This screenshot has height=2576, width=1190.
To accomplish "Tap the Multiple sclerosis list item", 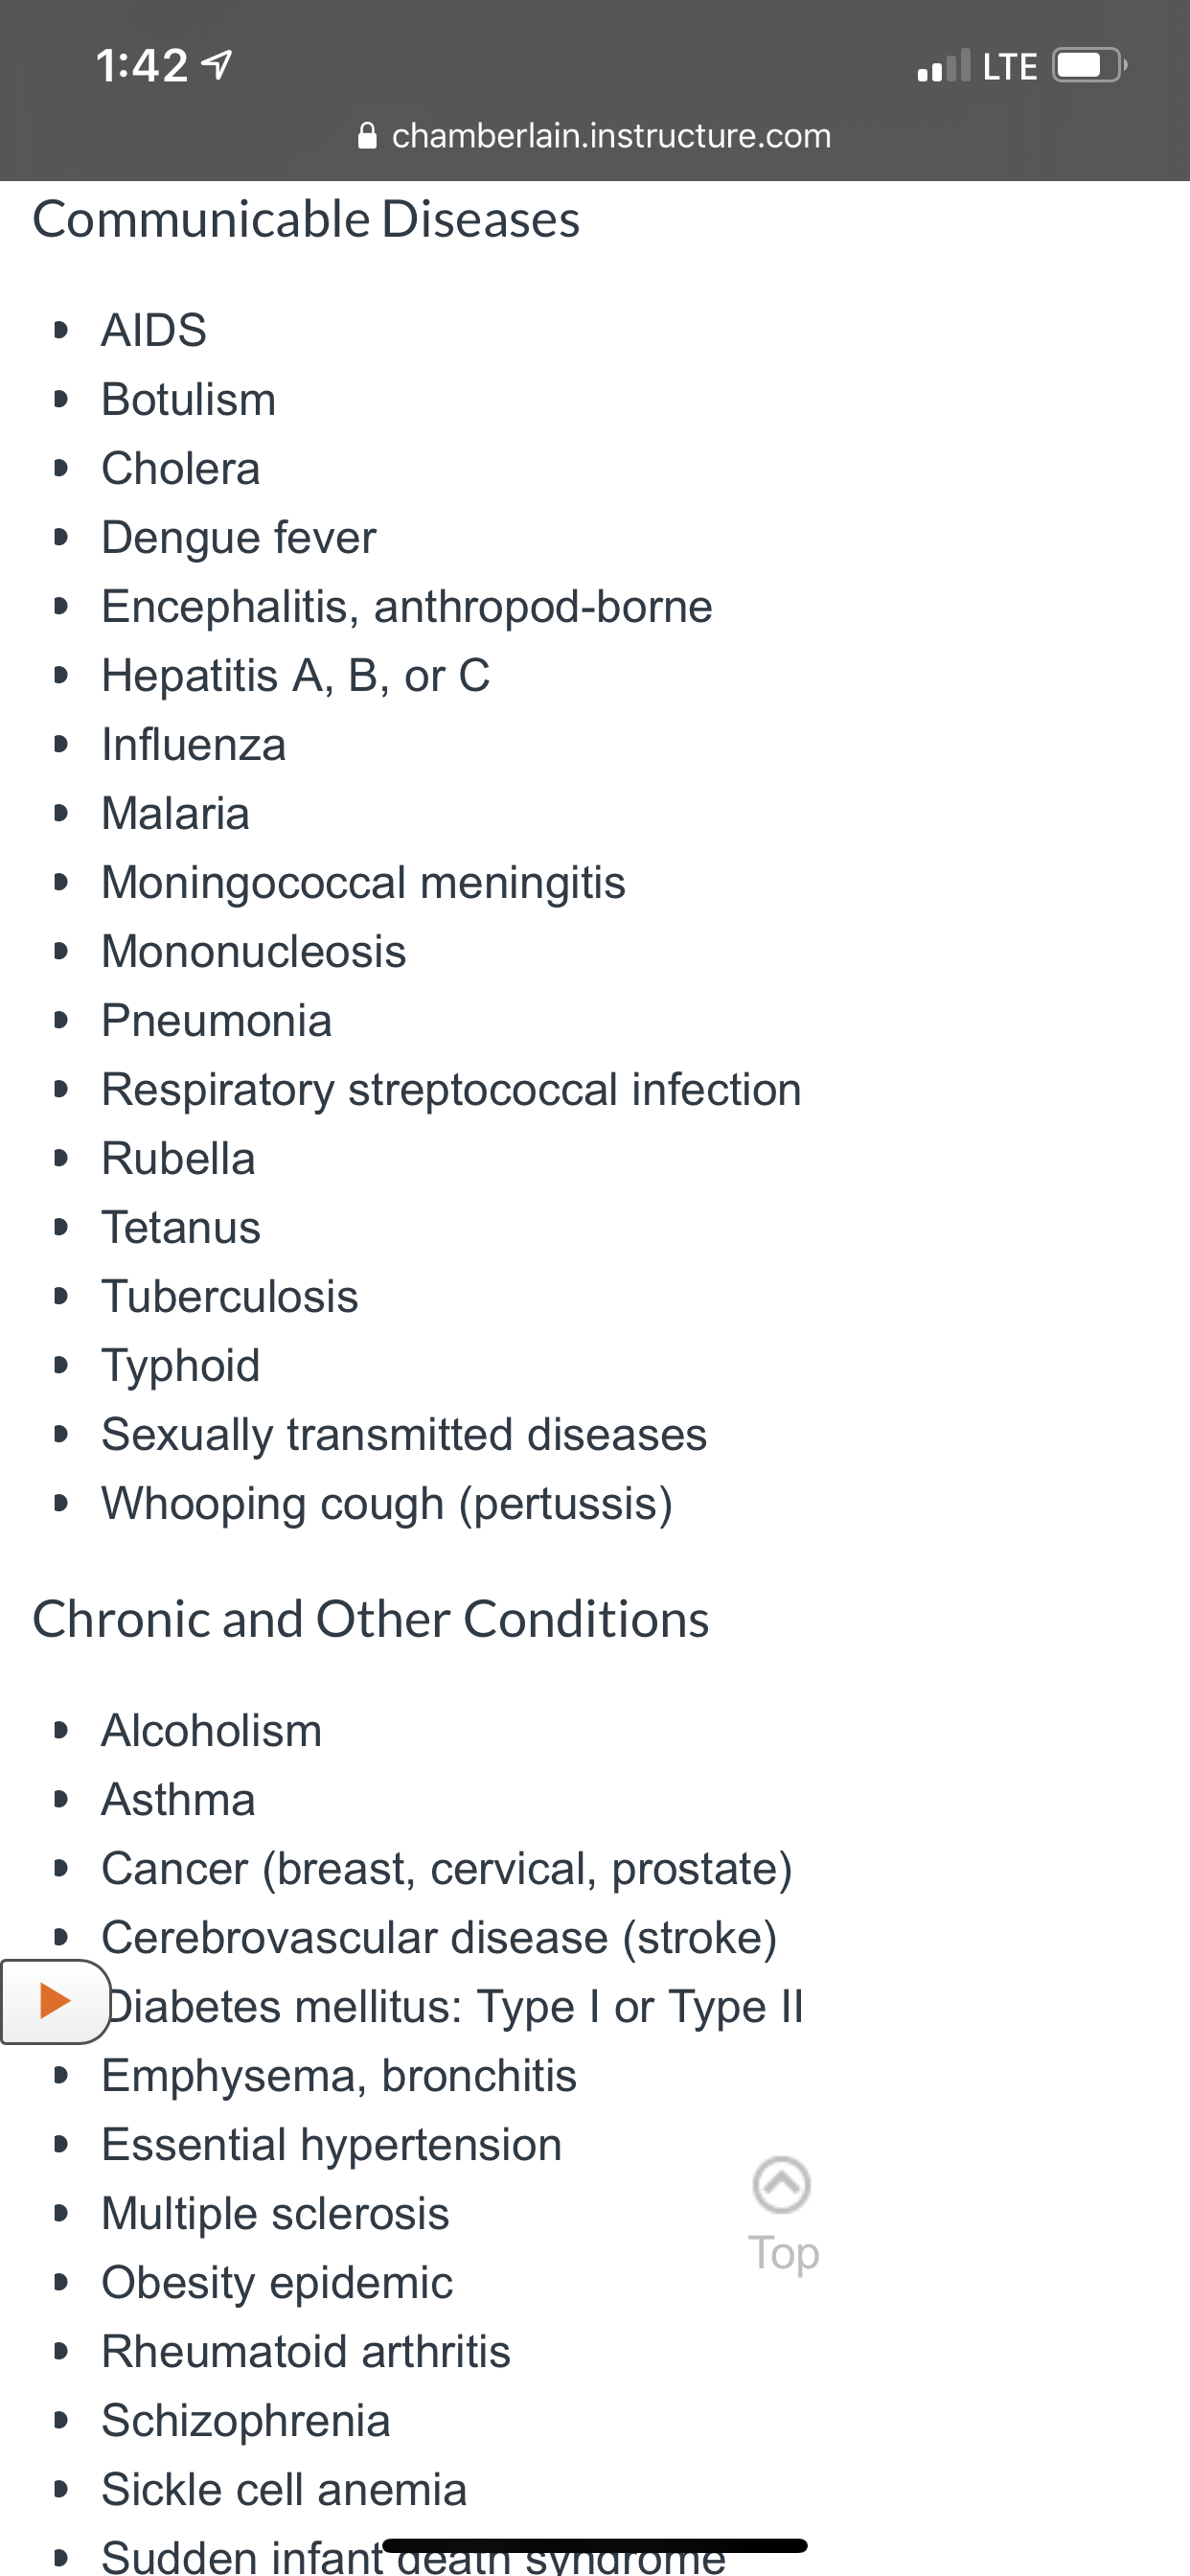I will tap(275, 2214).
